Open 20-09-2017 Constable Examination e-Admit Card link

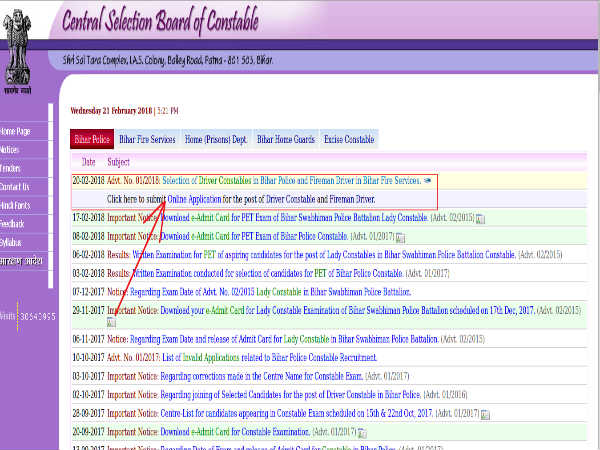(235, 432)
